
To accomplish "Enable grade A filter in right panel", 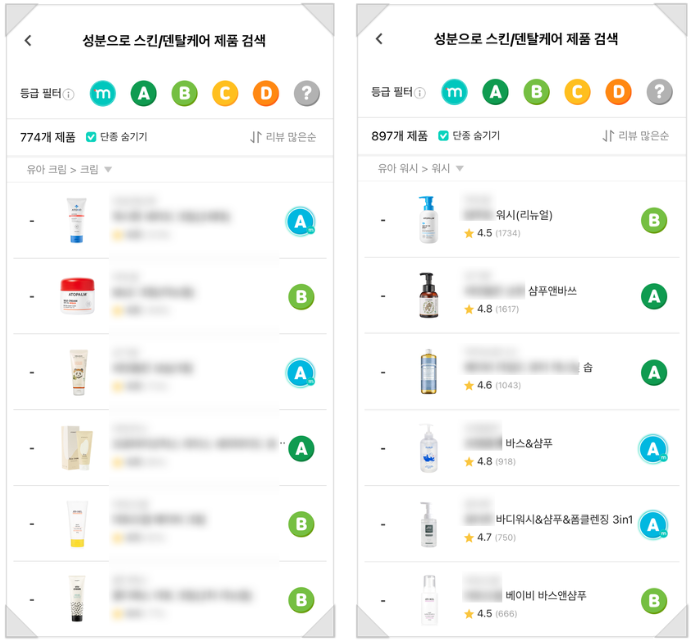I will pos(494,93).
